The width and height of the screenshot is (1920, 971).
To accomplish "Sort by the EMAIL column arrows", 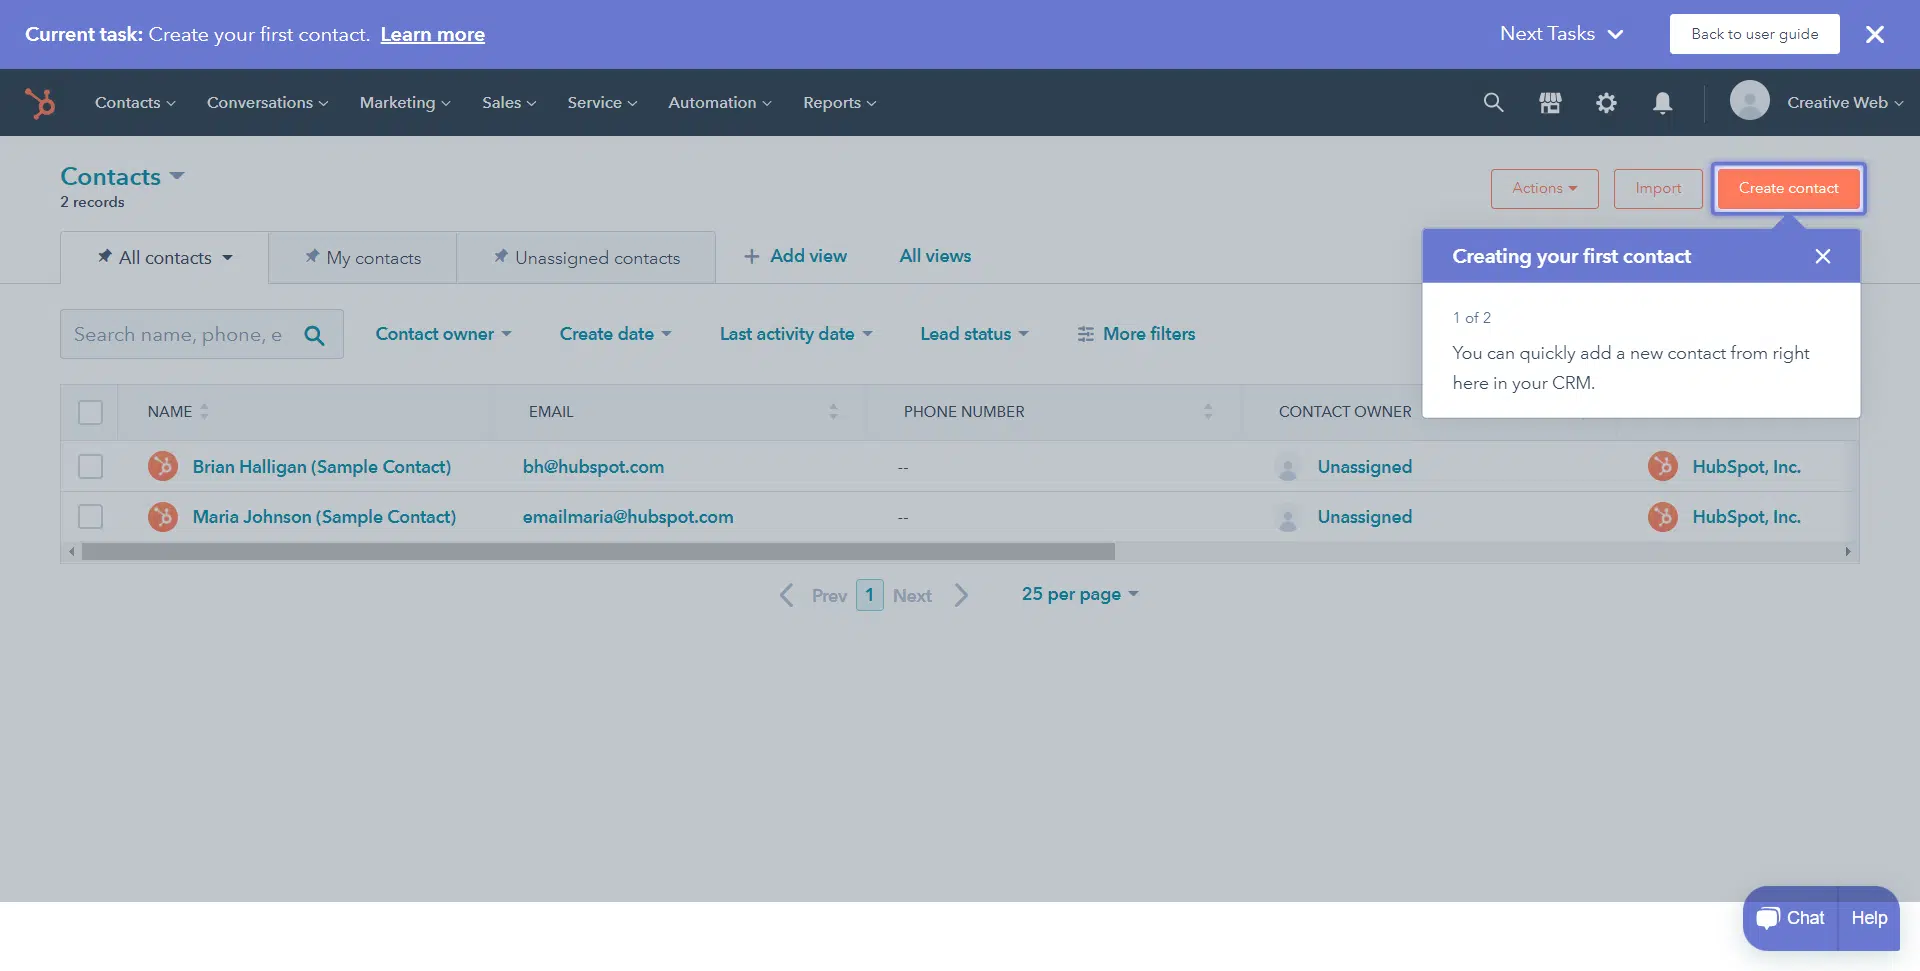I will pos(833,411).
